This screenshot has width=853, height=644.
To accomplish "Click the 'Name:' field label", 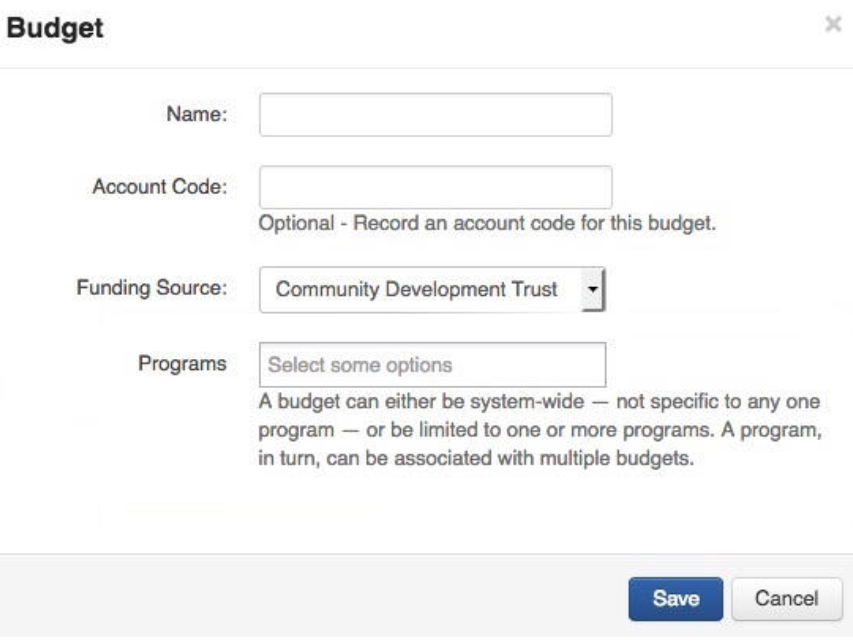I will 196,115.
